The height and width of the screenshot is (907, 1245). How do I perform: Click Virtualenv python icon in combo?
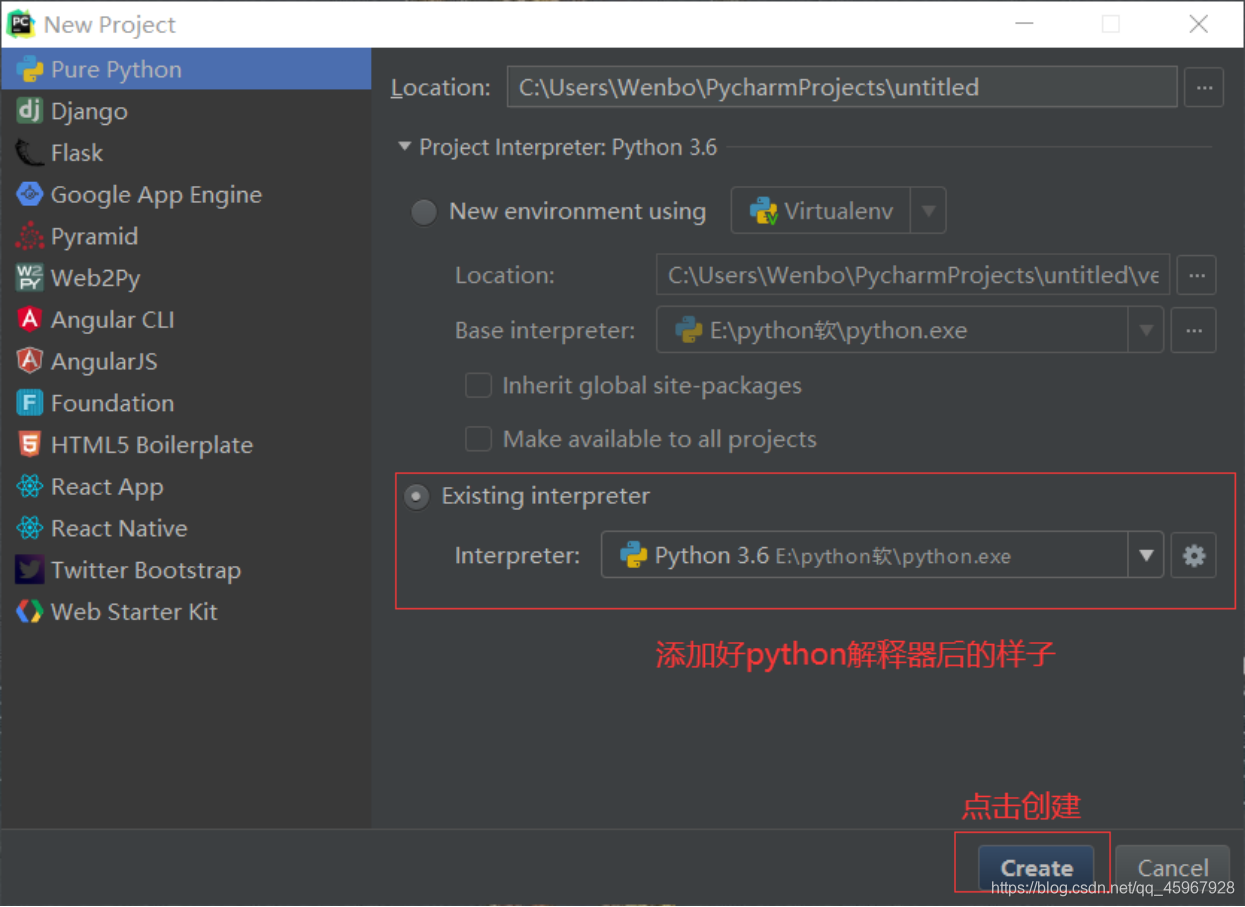click(x=764, y=211)
